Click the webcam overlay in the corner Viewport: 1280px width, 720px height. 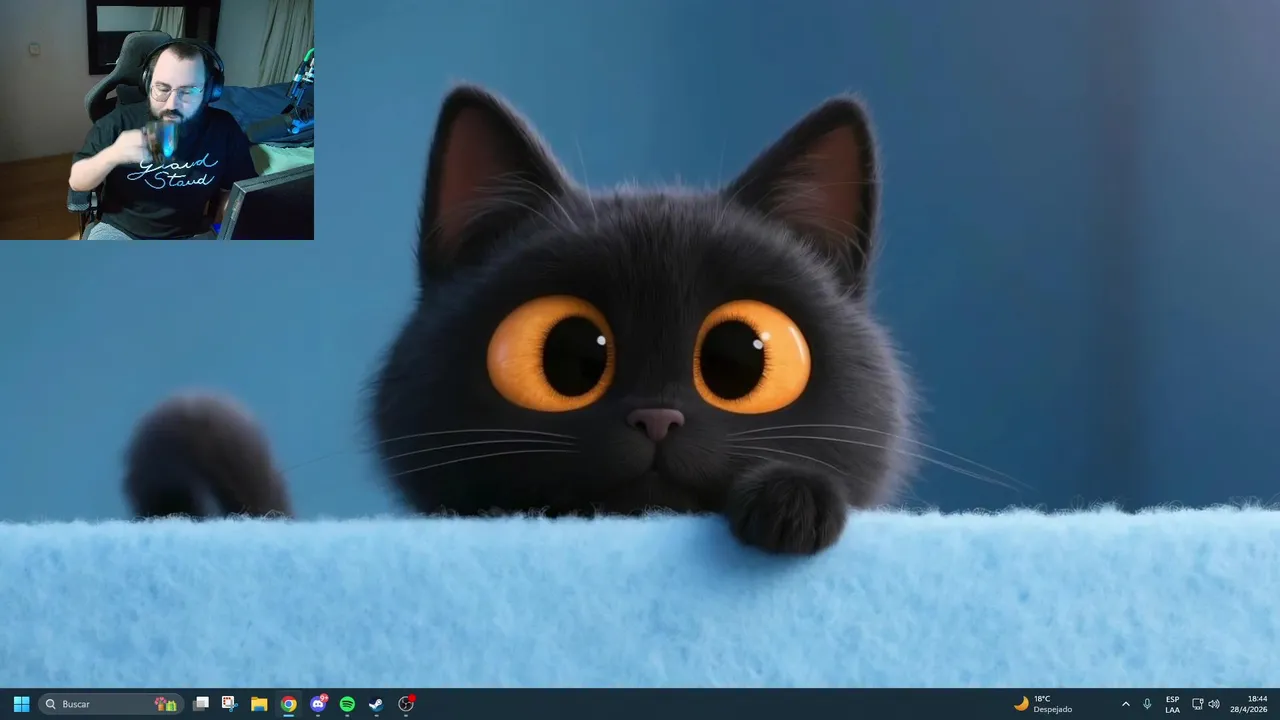[157, 120]
